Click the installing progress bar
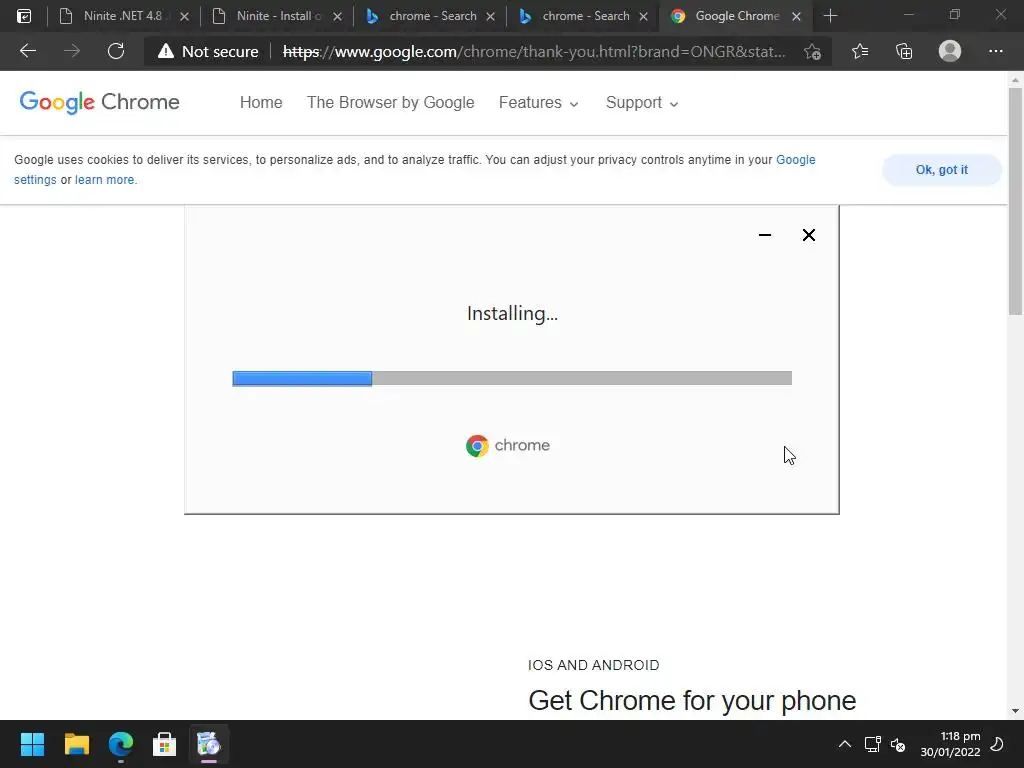This screenshot has width=1024, height=768. click(x=512, y=378)
